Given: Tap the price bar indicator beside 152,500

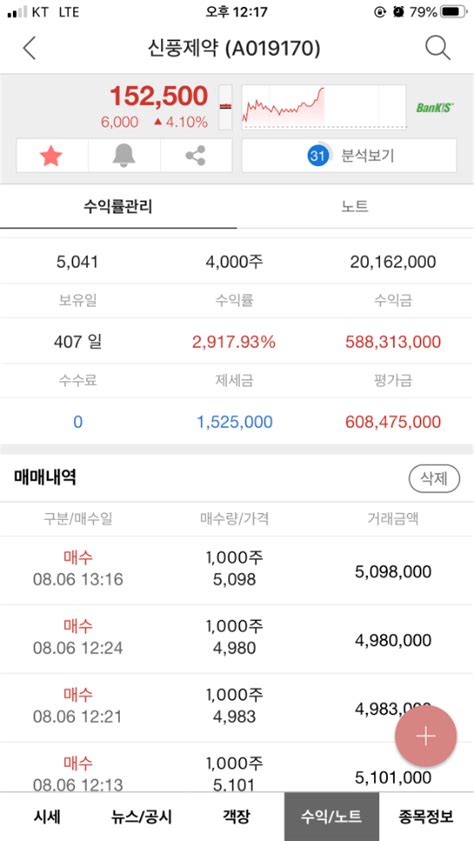Looking at the screenshot, I should [226, 107].
